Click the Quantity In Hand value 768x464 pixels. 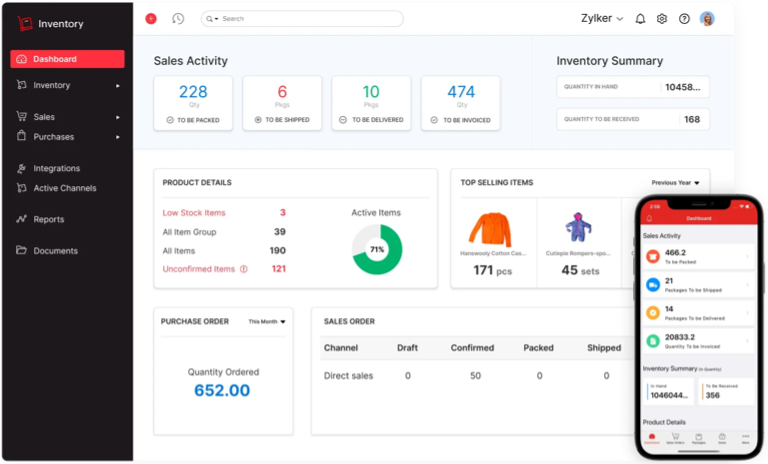coord(683,87)
